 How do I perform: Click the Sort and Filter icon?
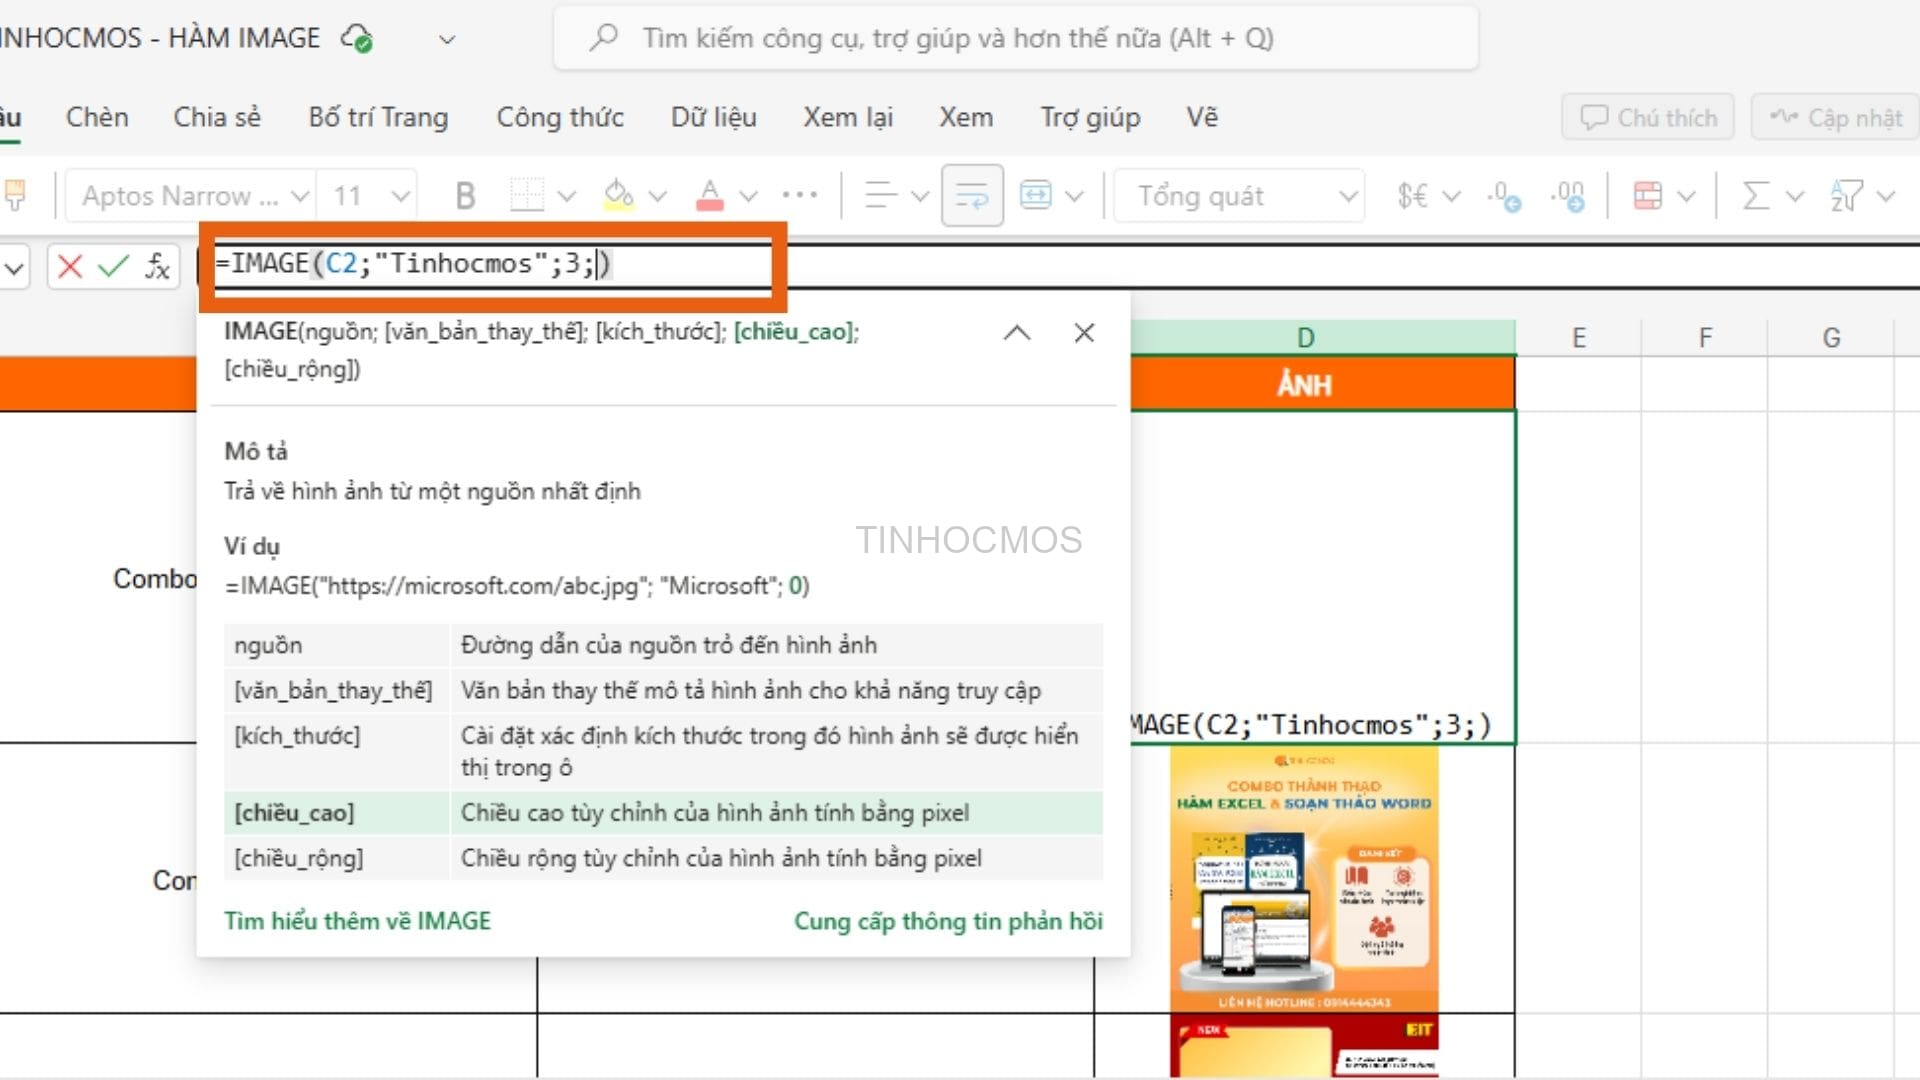tap(1846, 196)
